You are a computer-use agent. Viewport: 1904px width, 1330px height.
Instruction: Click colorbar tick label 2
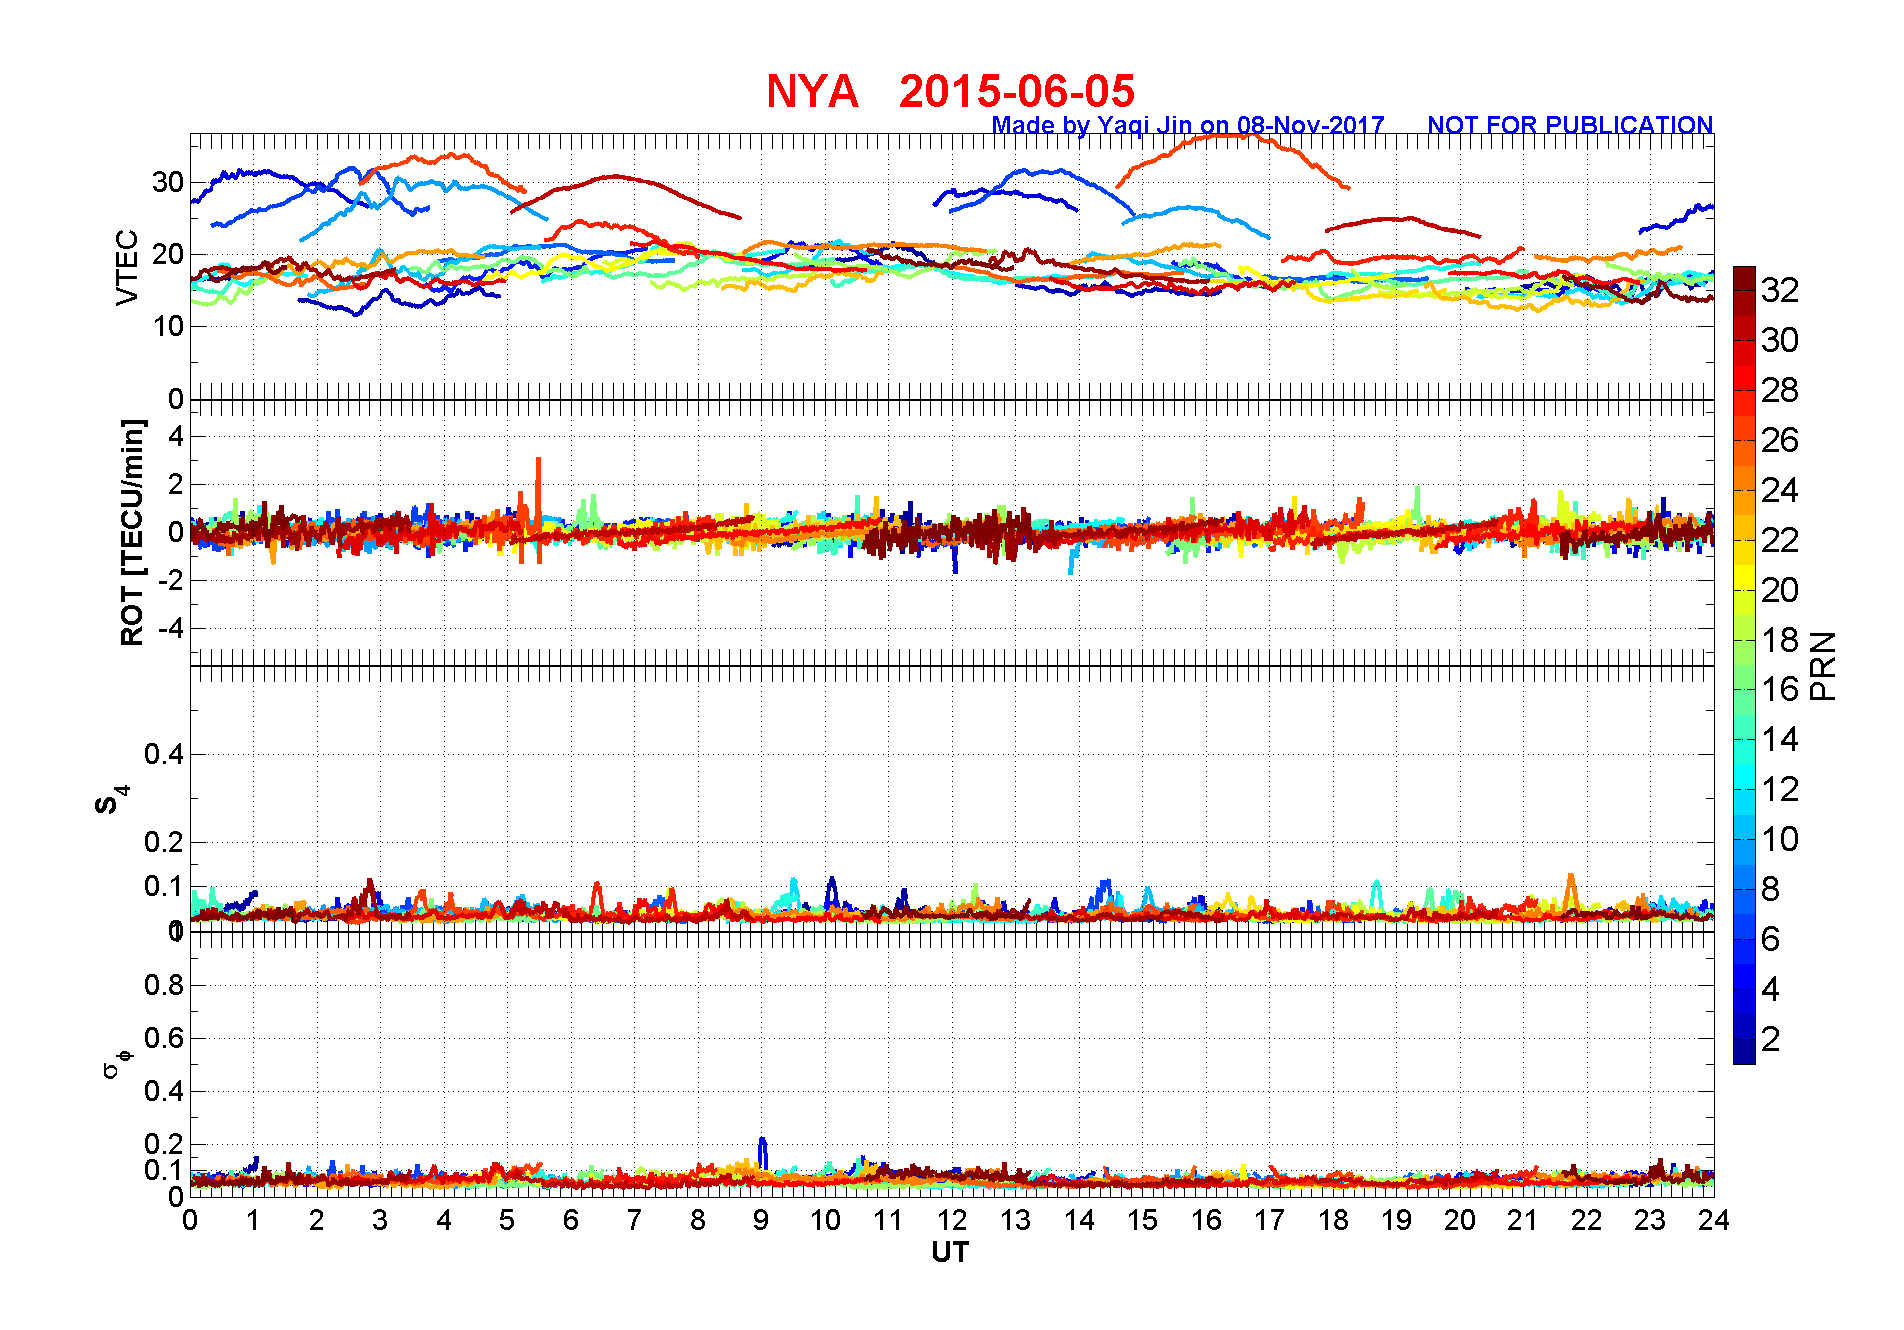[x=1771, y=1039]
